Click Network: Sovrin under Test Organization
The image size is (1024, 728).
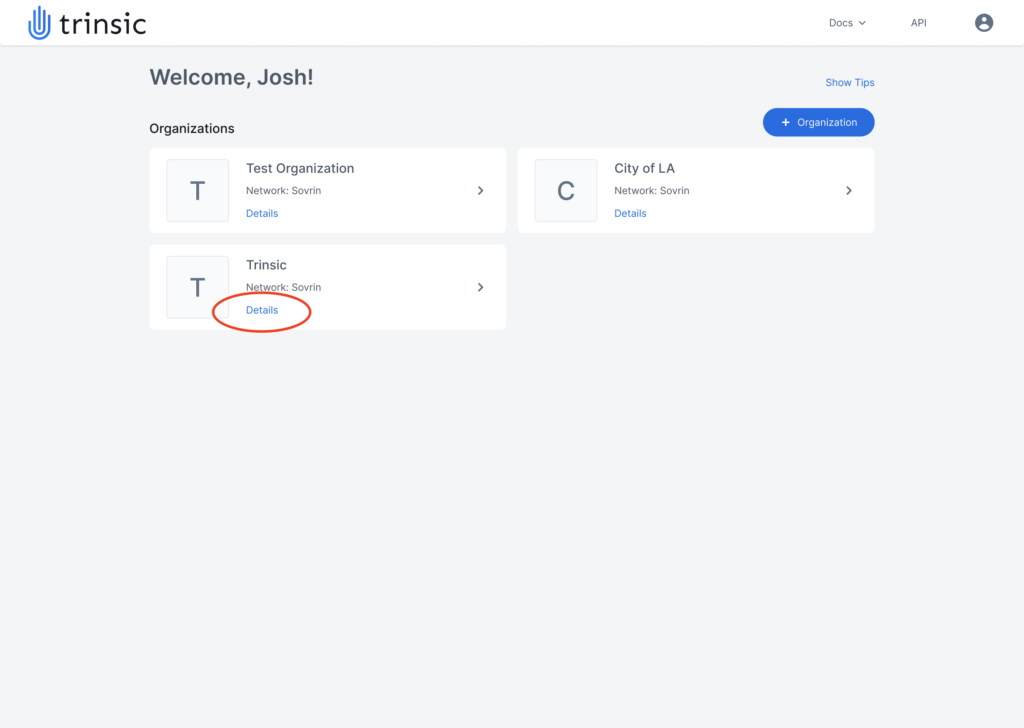tap(283, 191)
